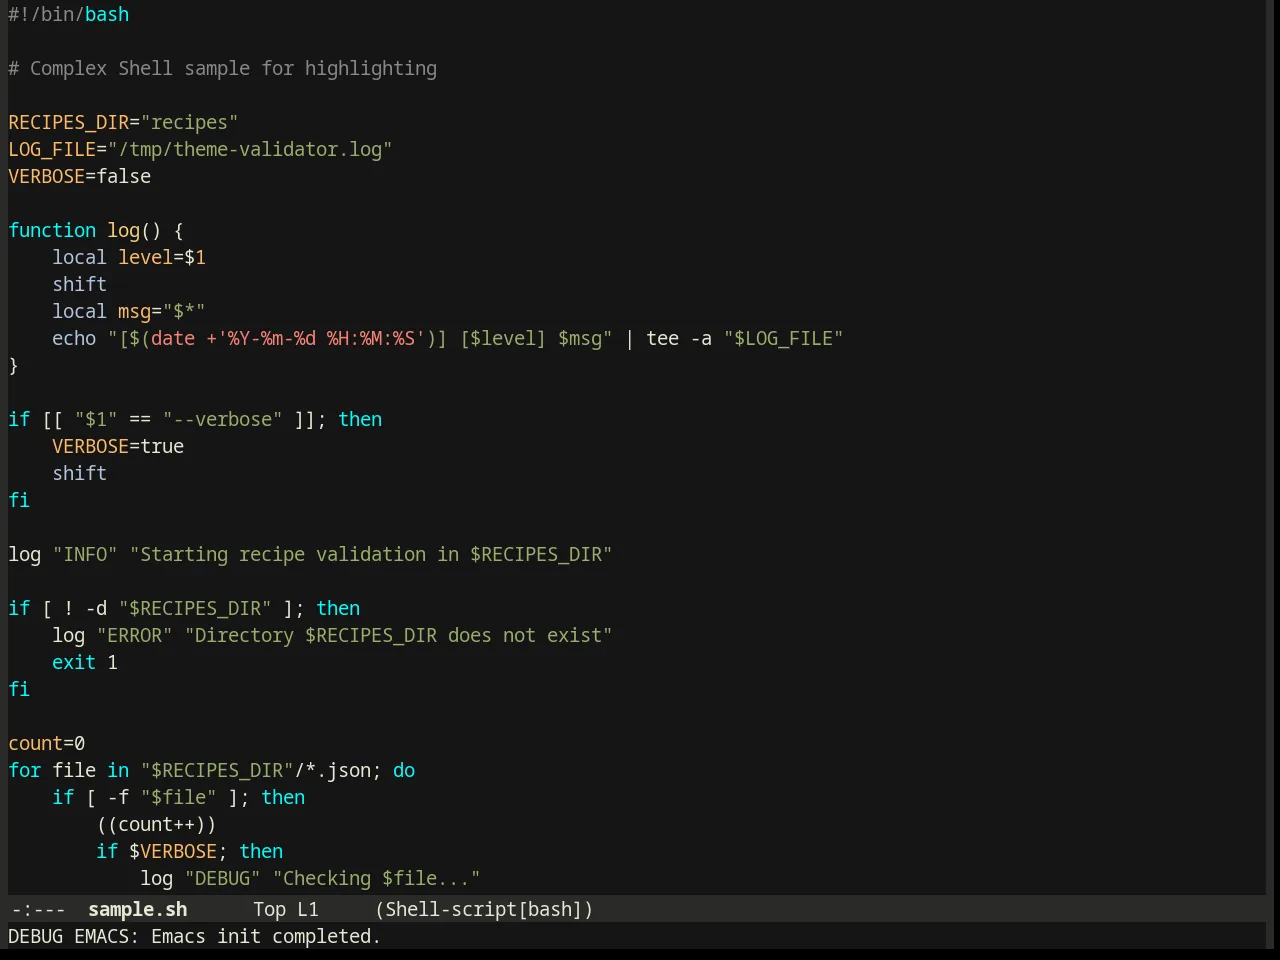Click "Starting recipe validation in $RECIPES_DIR" string
The width and height of the screenshot is (1280, 960).
pos(371,554)
